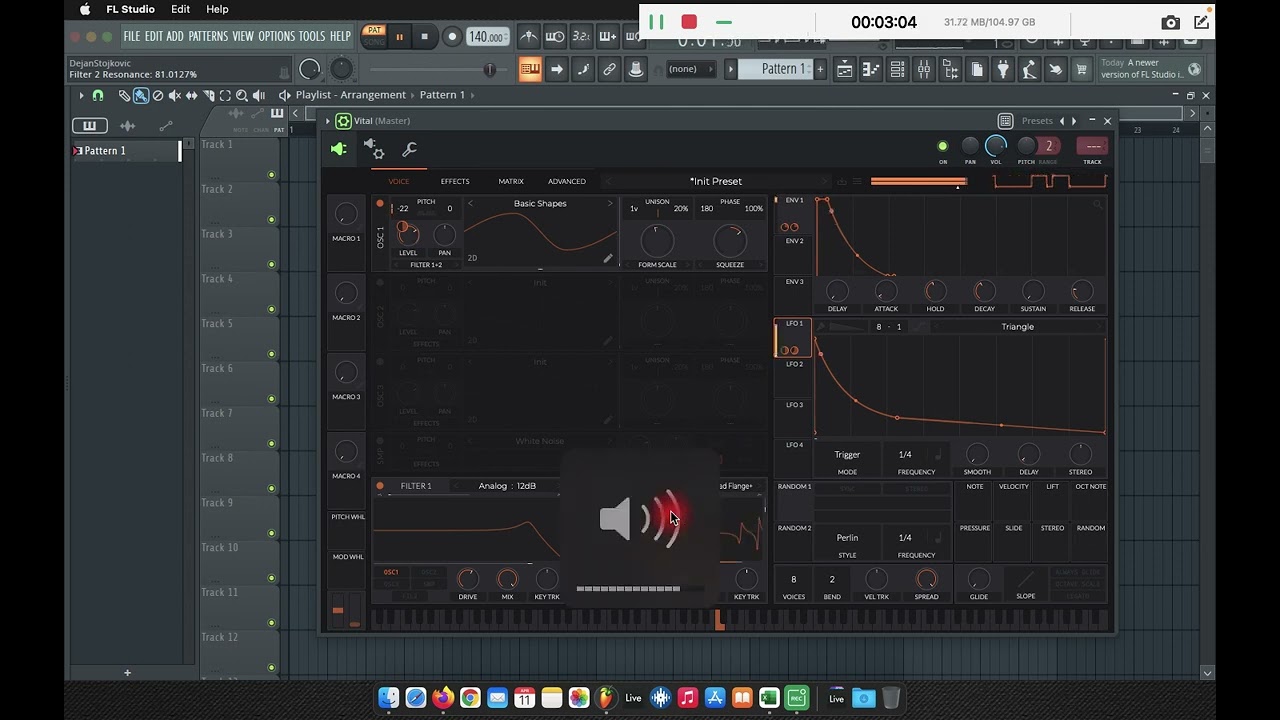The width and height of the screenshot is (1280, 720).
Task: Mute Track 1 using its green dot
Action: coord(271,175)
